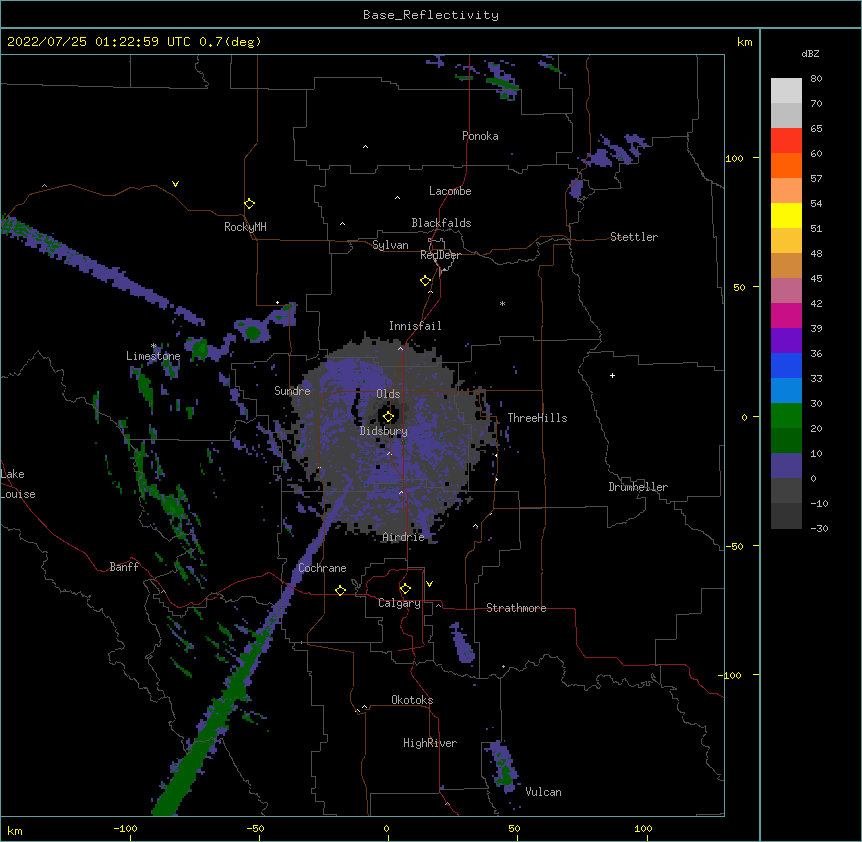862x842 pixels.
Task: Click the yellow V marker northwest of RockyMH
Action: coord(175,184)
